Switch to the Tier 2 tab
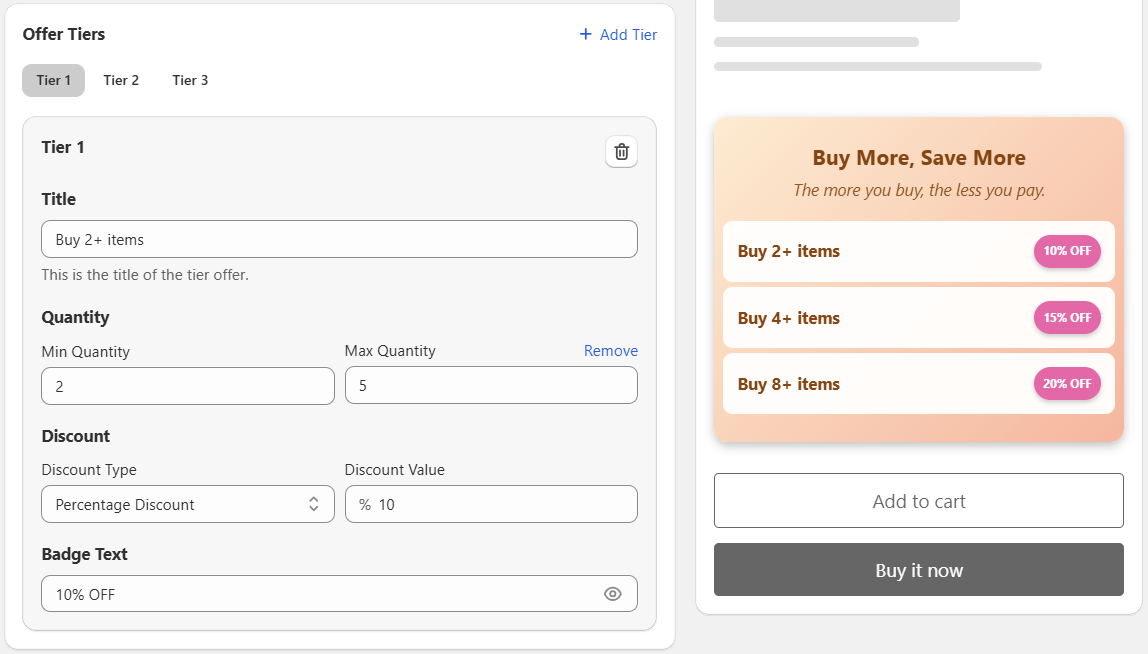 click(121, 80)
